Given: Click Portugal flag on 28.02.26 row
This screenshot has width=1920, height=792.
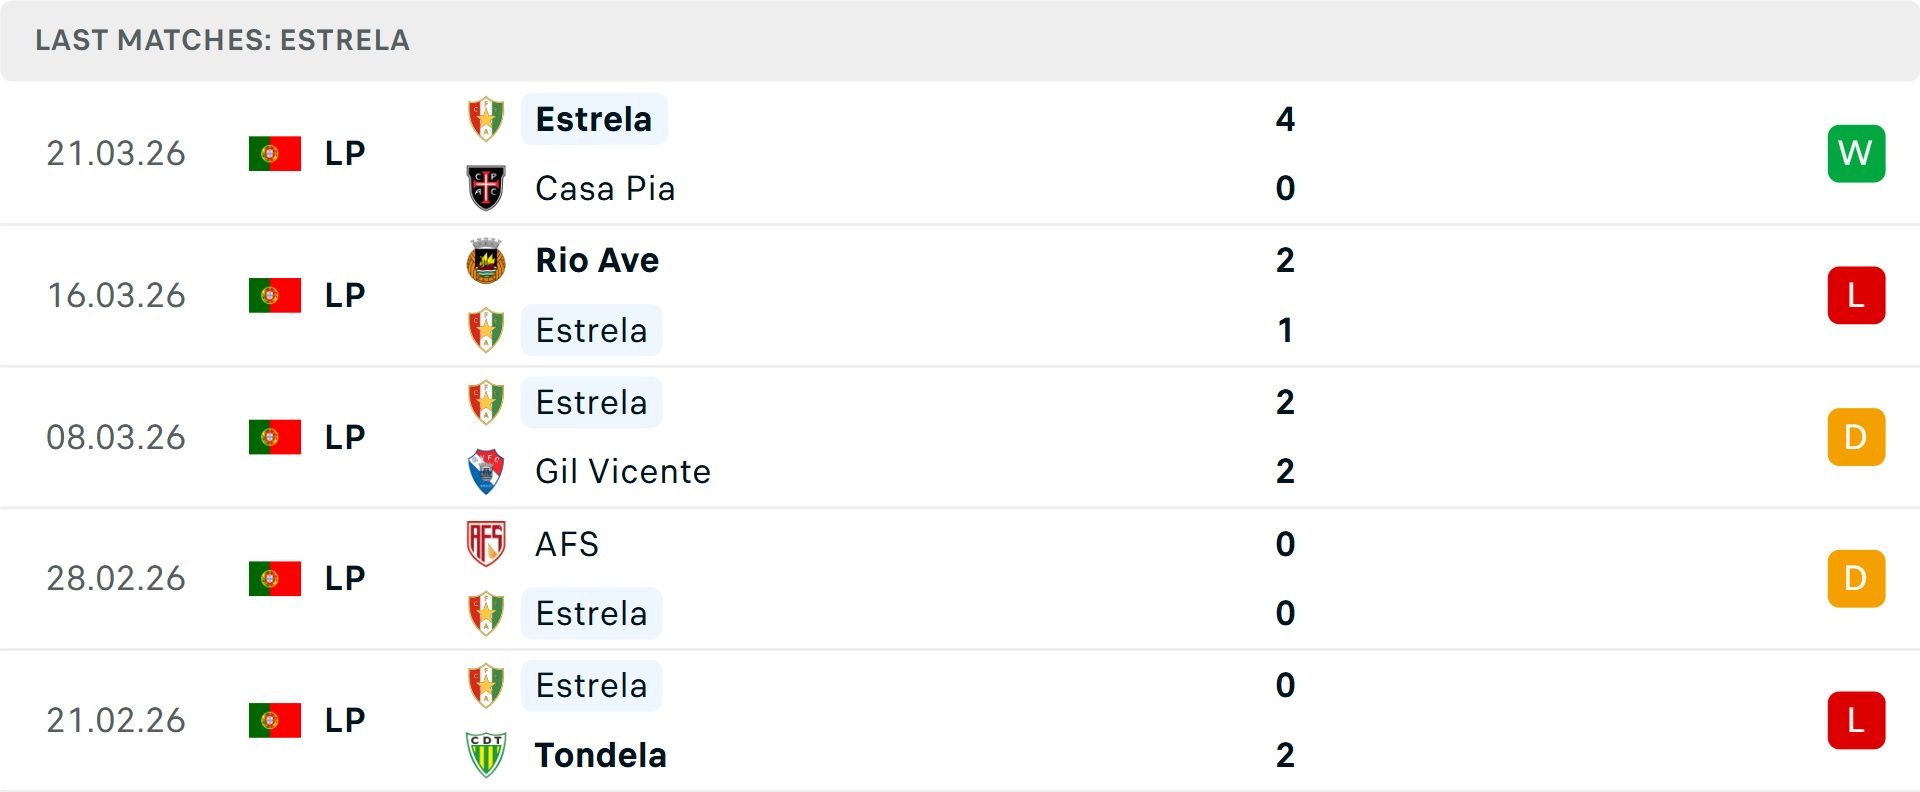Looking at the screenshot, I should tap(275, 578).
